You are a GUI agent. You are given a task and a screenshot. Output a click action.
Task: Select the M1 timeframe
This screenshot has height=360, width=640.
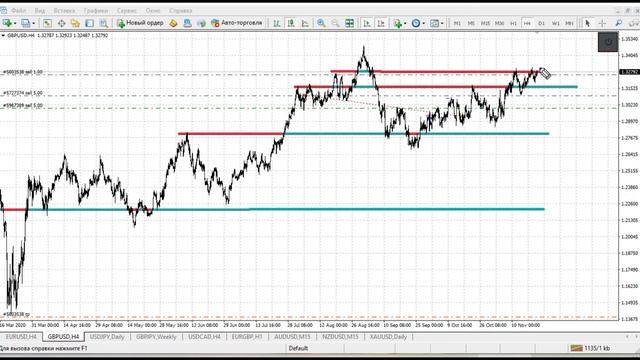tap(457, 24)
